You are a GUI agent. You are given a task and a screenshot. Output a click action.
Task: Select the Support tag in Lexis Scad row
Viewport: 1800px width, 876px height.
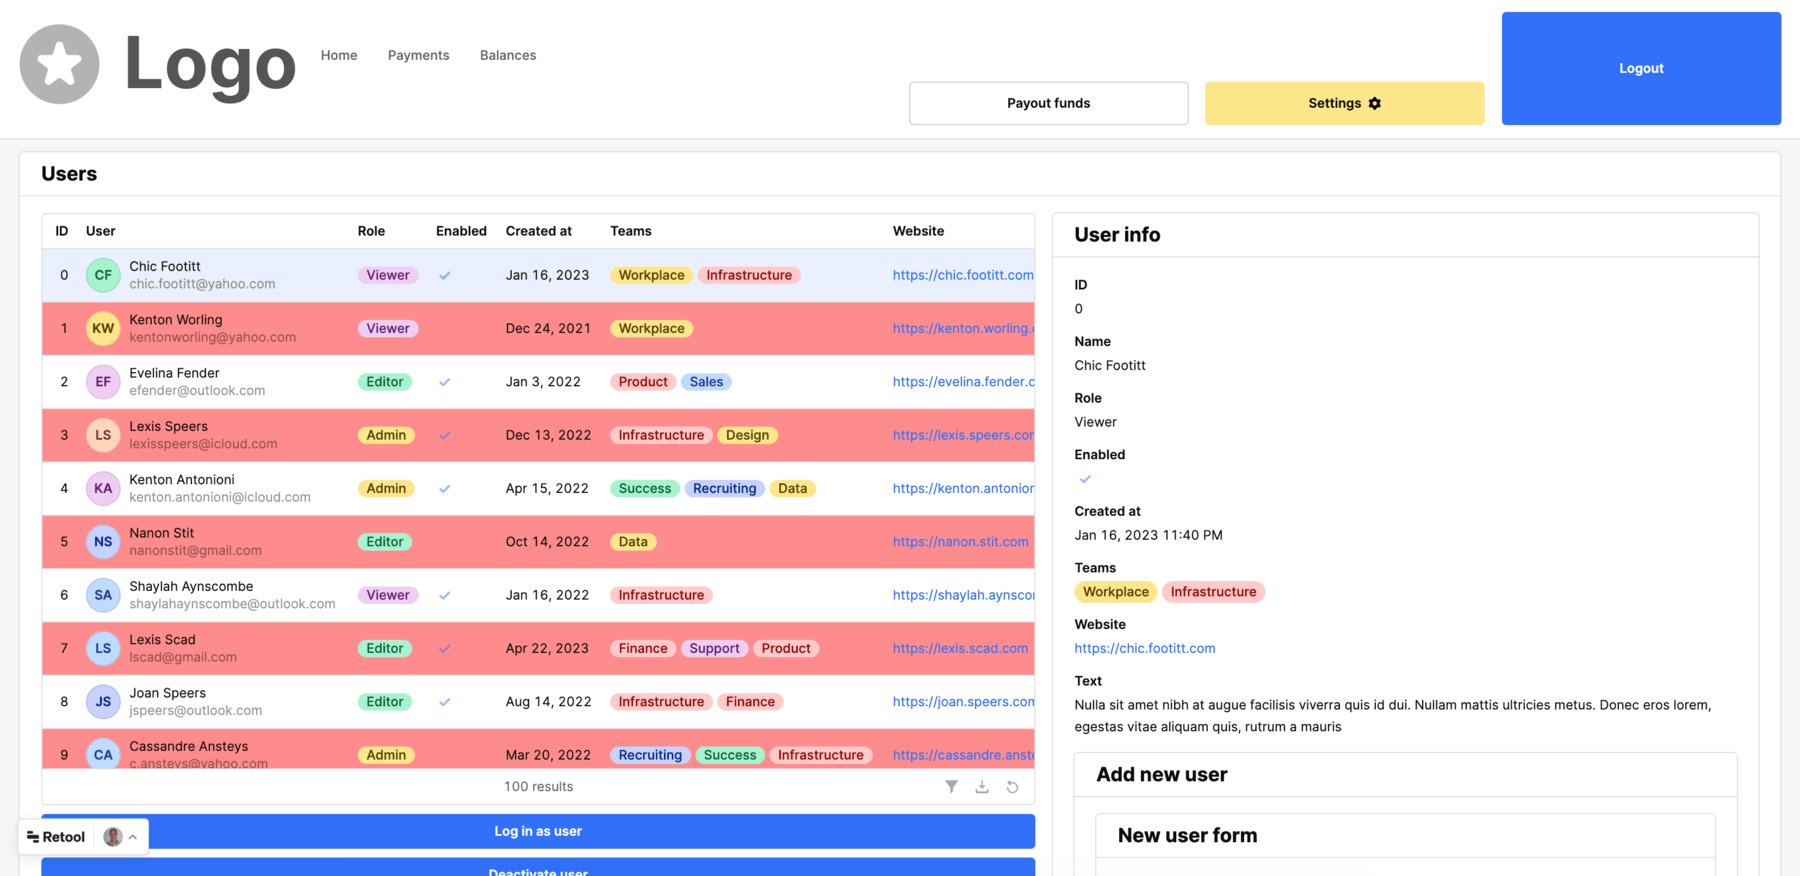click(x=714, y=648)
